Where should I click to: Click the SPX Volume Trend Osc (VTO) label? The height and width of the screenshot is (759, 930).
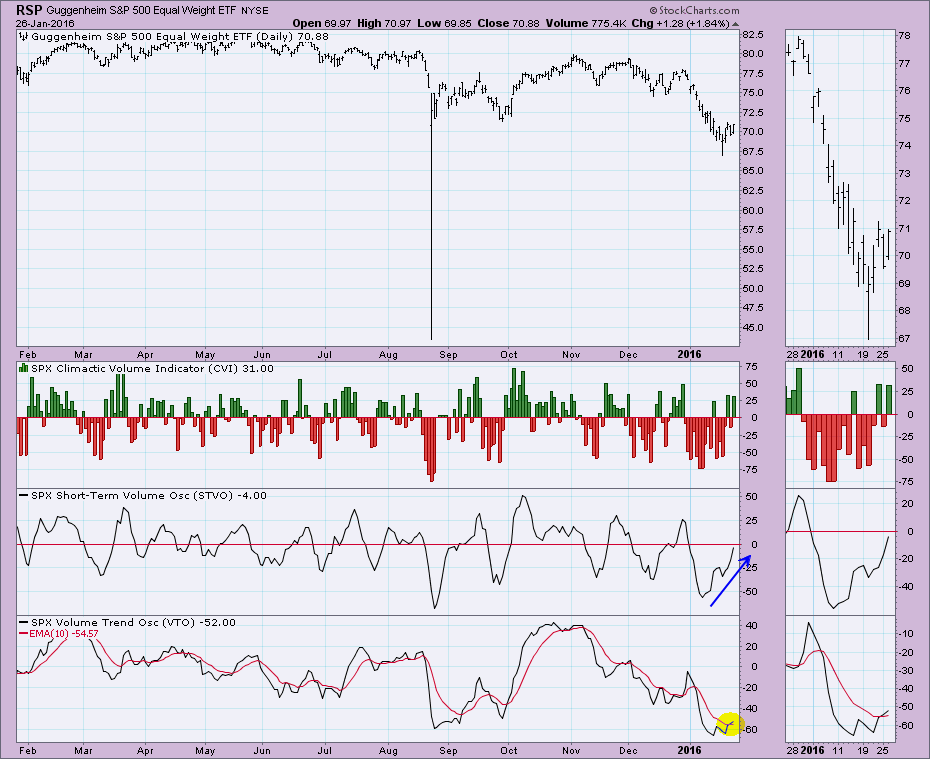tap(133, 622)
